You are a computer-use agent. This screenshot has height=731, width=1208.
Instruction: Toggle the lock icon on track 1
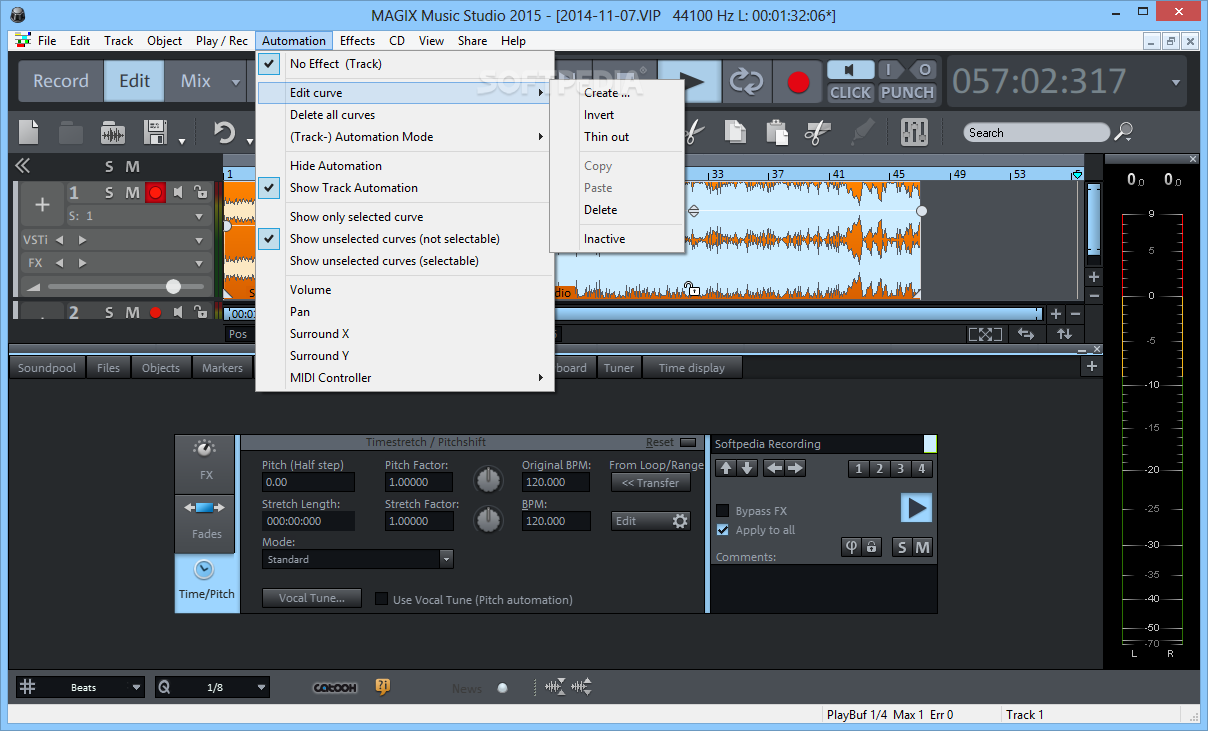point(200,192)
